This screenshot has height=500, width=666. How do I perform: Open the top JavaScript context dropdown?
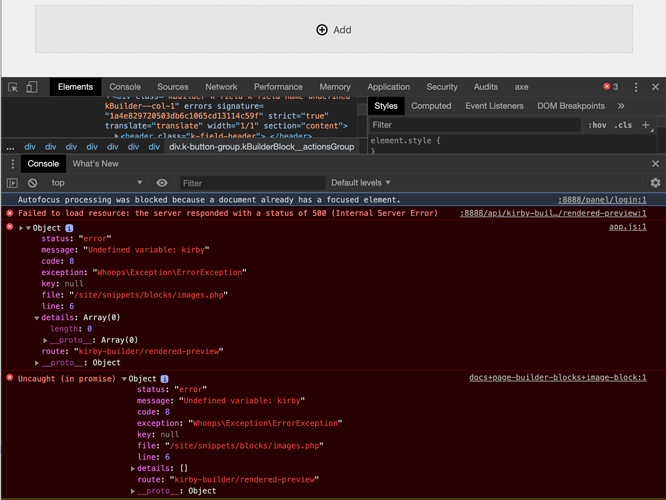tap(97, 183)
